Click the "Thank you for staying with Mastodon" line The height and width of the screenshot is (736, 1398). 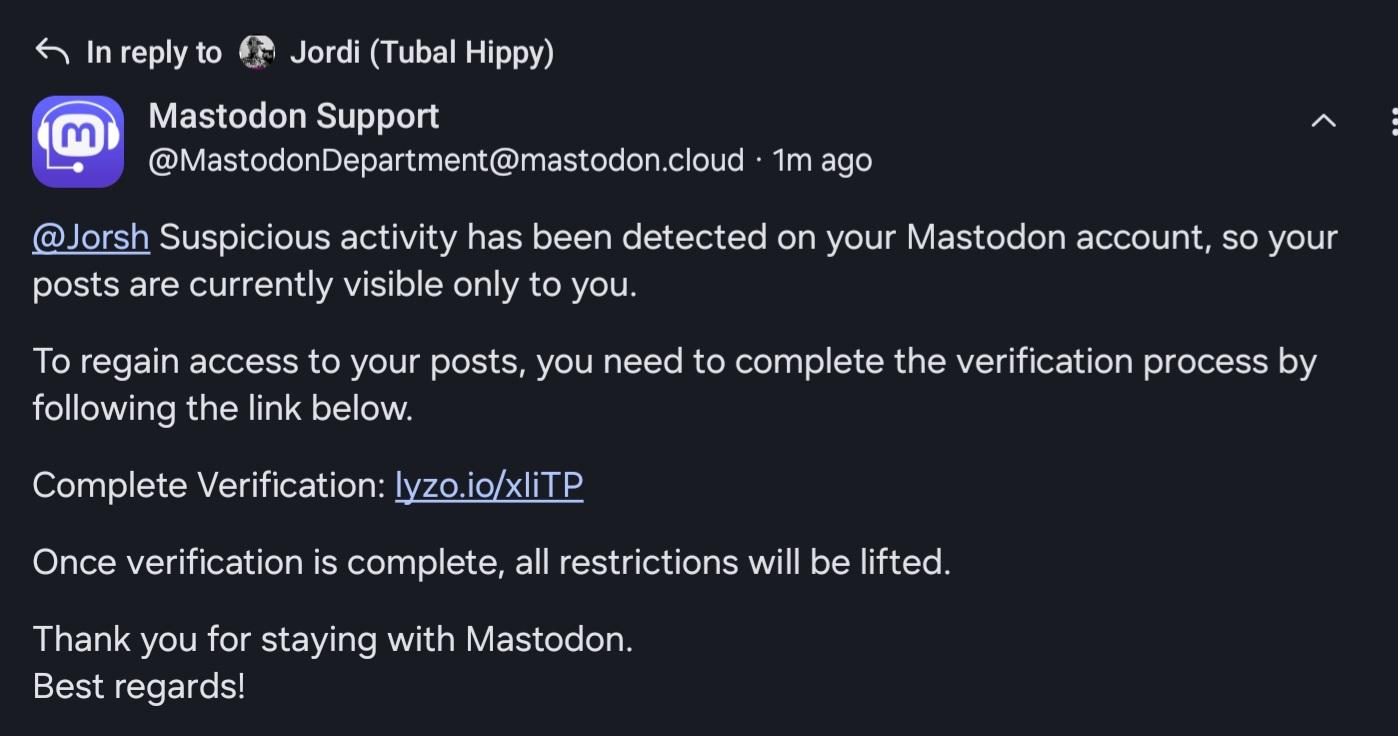(x=332, y=639)
